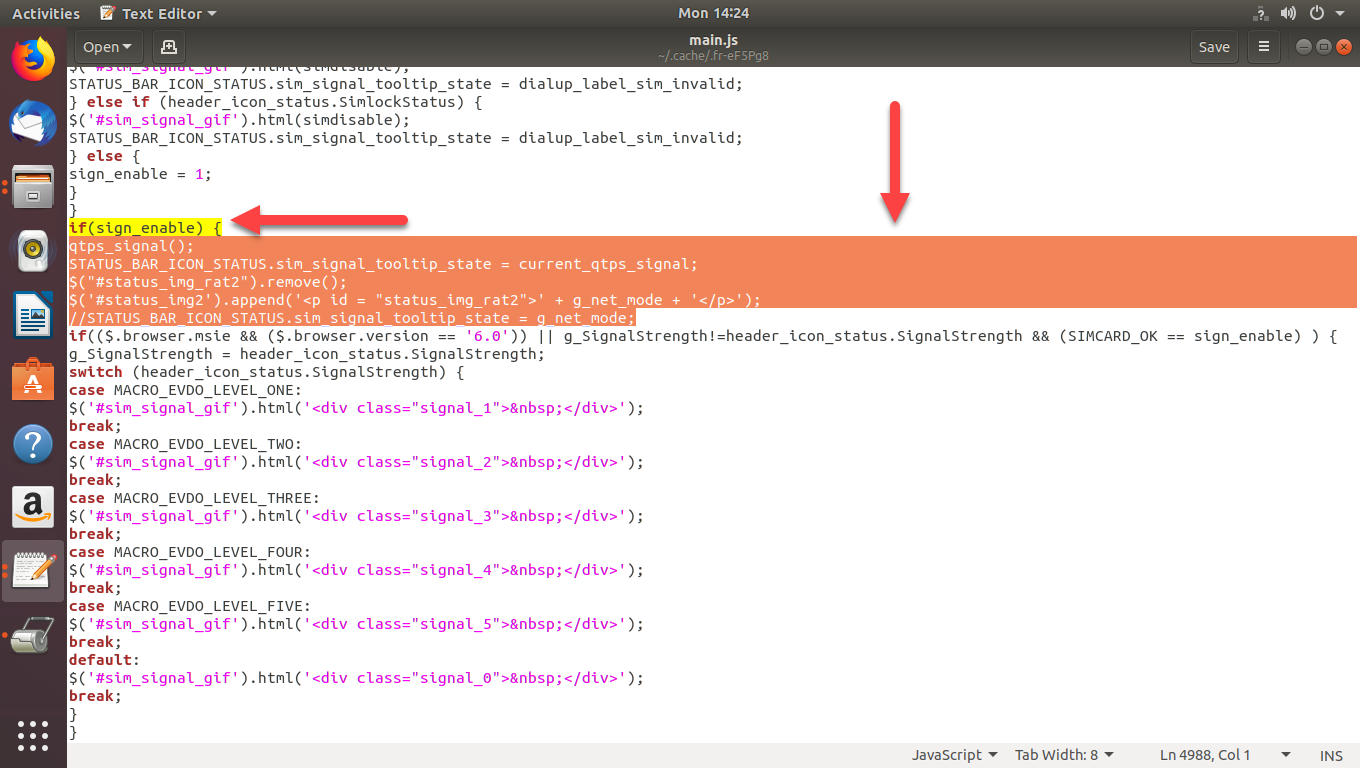Click the volume speaker icon in top bar
This screenshot has height=768, width=1360.
[1288, 13]
